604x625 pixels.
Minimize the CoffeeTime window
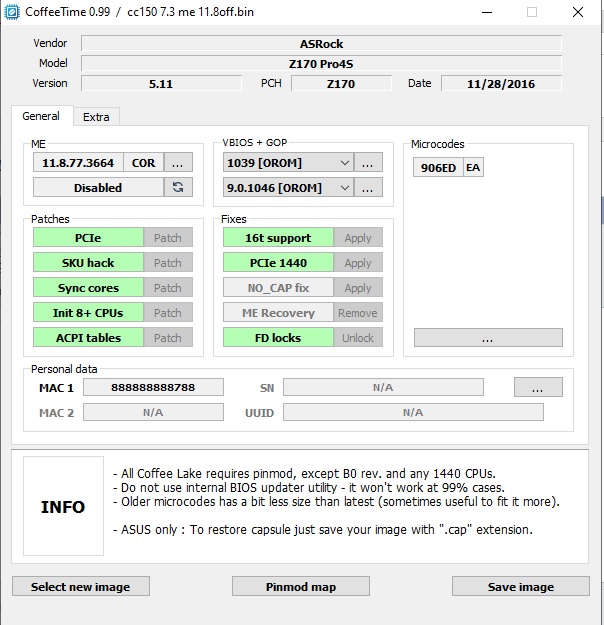tap(487, 12)
